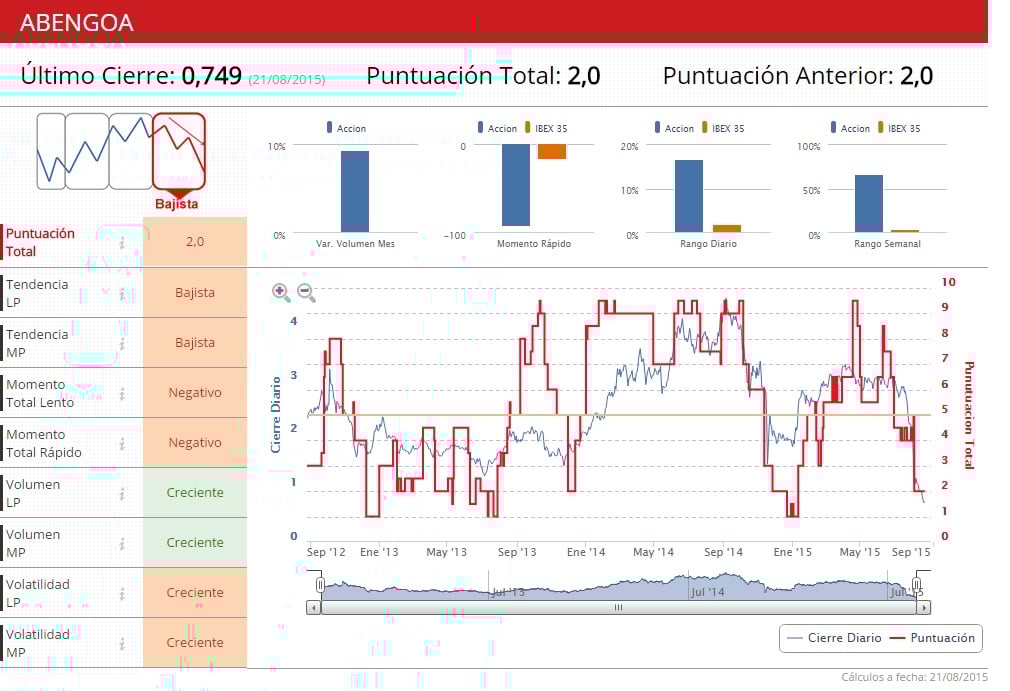The height and width of the screenshot is (691, 1010).
Task: Click the Cierre Diario y-axis title
Action: (276, 415)
